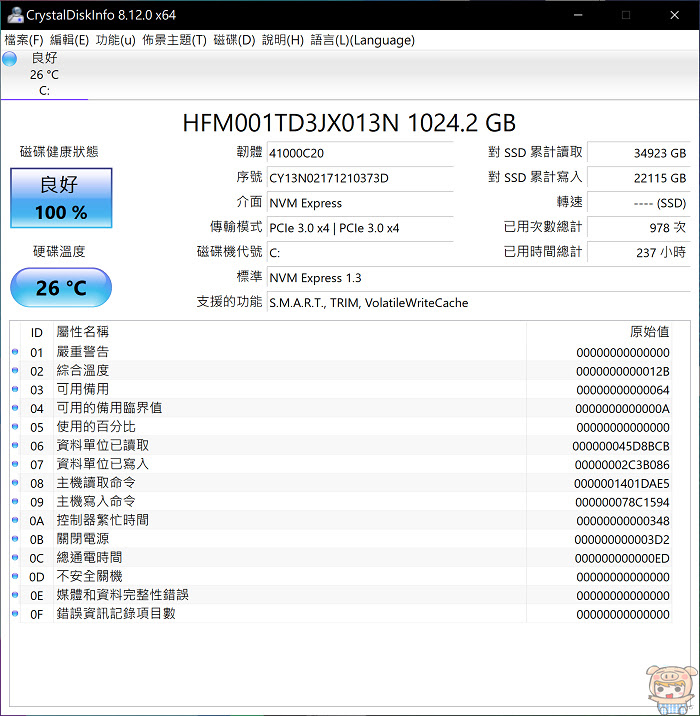The height and width of the screenshot is (716, 700).
Task: Close the CrystalDiskInfo window
Action: [674, 15]
